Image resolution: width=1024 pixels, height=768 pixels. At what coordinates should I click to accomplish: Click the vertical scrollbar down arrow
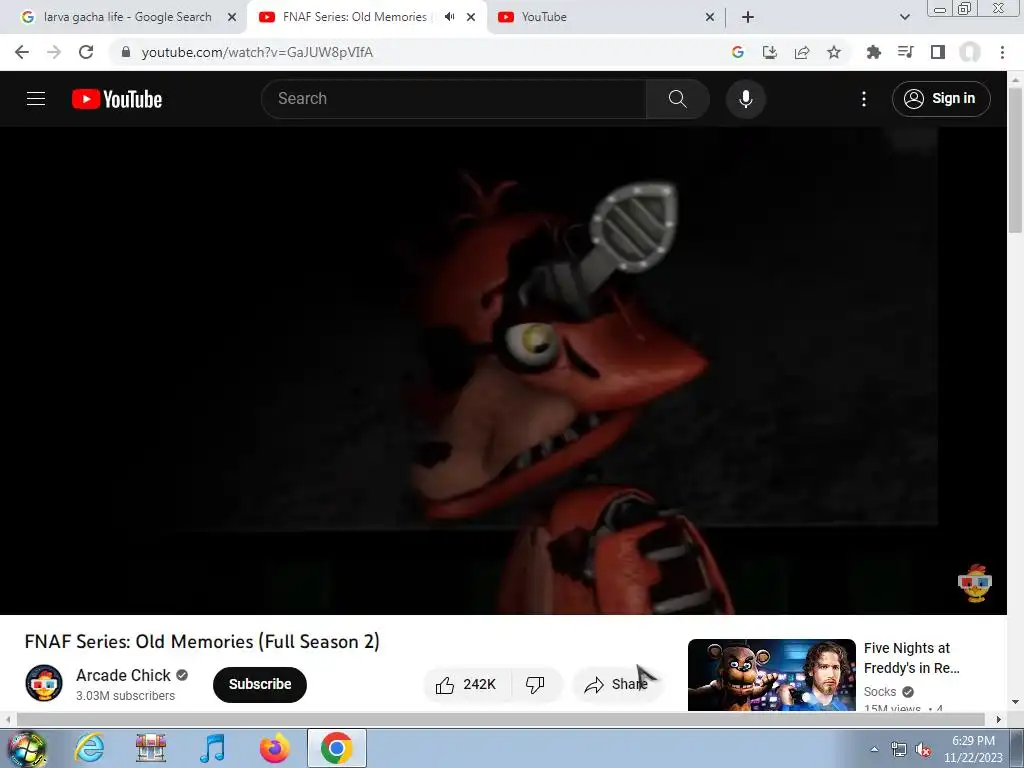(x=1015, y=702)
